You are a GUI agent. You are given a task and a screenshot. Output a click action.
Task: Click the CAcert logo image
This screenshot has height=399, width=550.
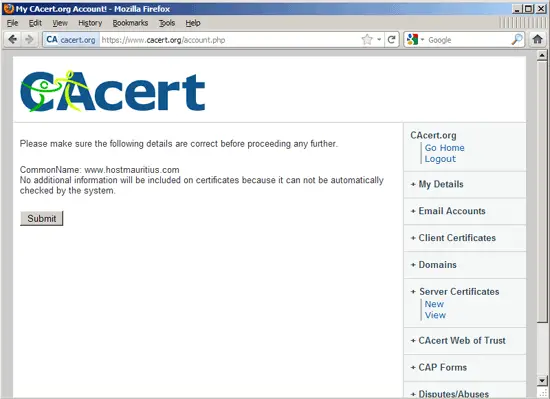[113, 91]
